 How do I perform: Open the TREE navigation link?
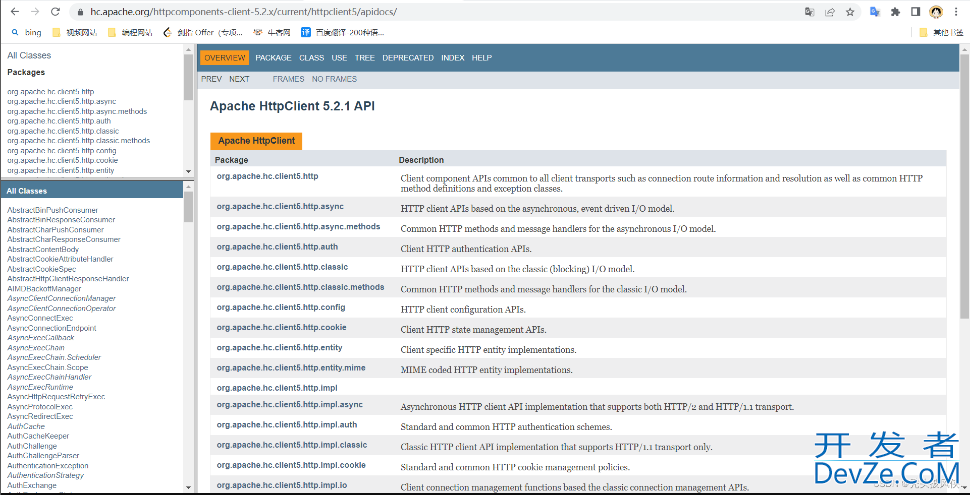pos(364,58)
